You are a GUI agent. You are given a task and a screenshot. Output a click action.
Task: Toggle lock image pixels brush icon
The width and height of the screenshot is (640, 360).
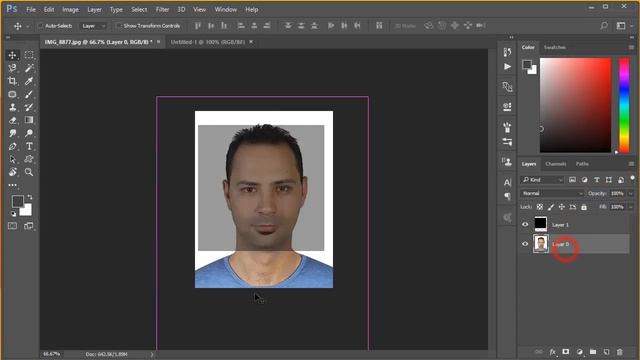(x=551, y=207)
